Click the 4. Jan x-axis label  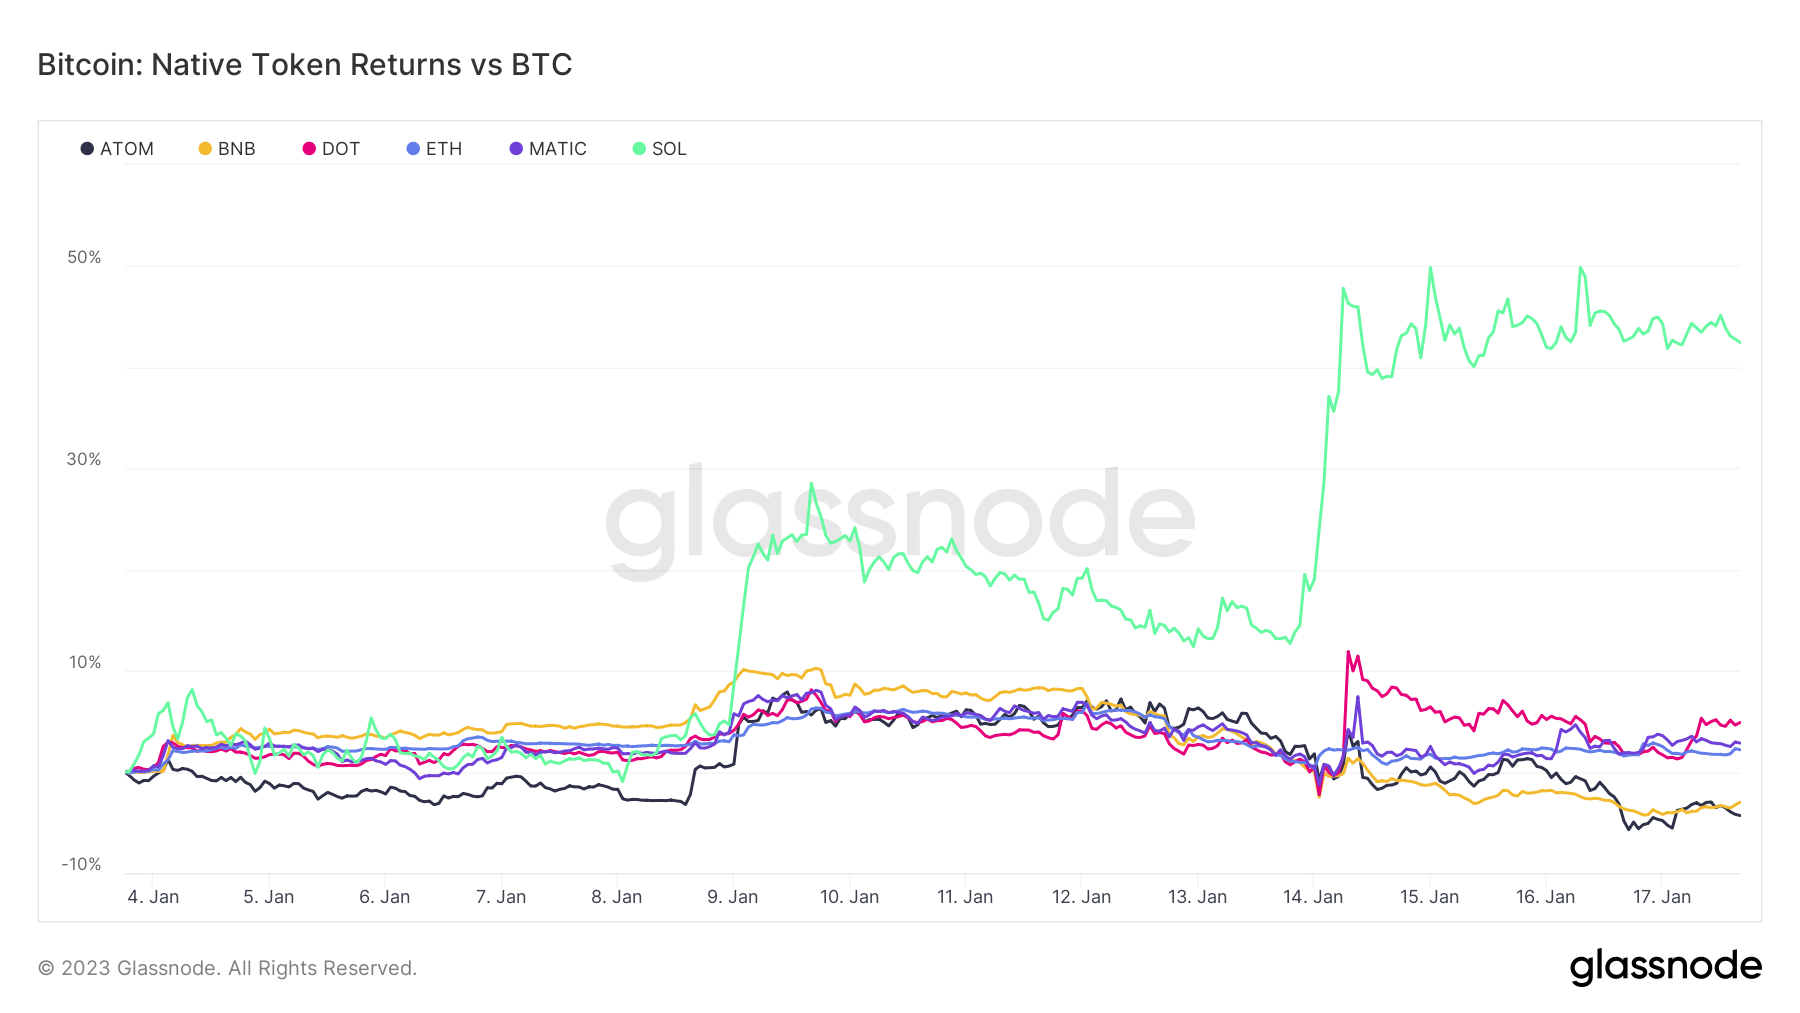[x=153, y=897]
